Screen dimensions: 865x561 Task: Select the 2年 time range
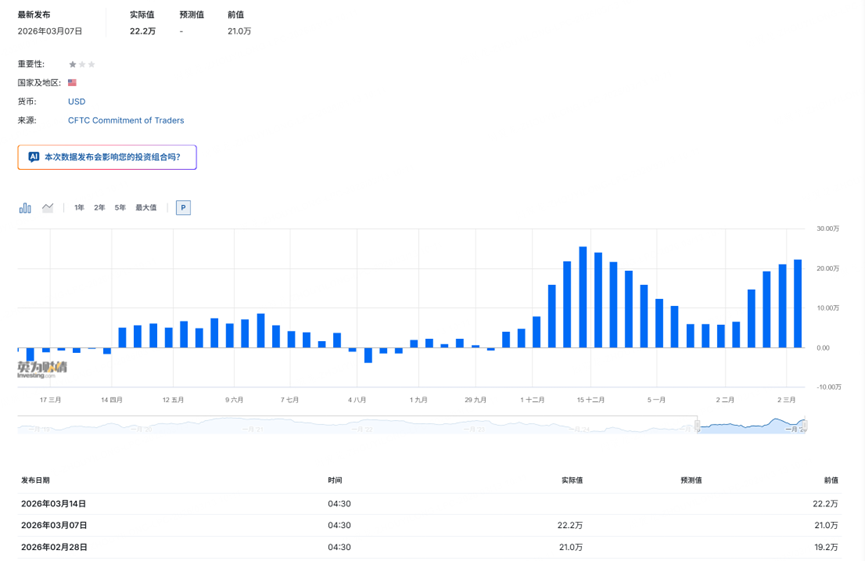(99, 208)
